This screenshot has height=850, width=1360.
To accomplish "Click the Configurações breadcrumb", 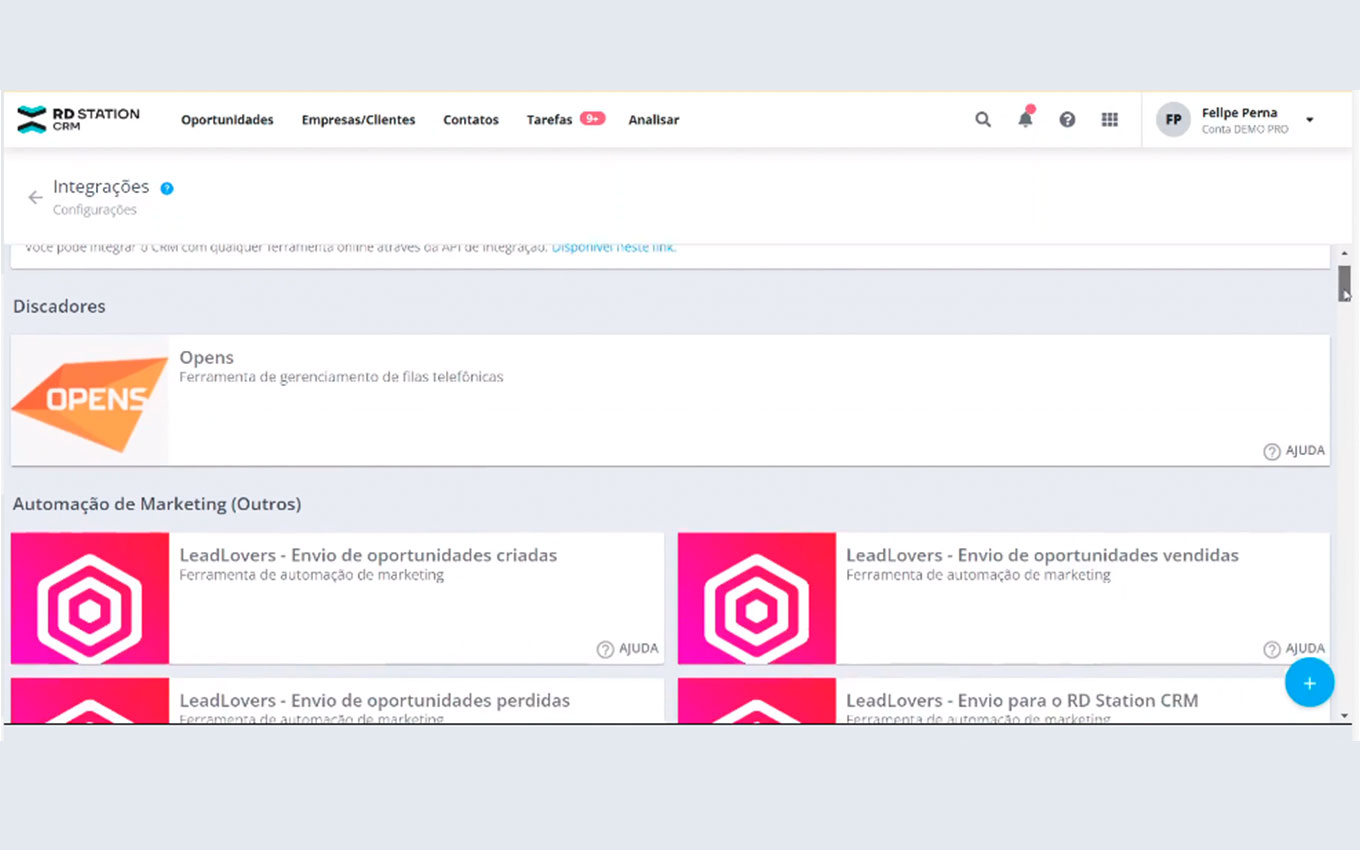I will [x=95, y=210].
